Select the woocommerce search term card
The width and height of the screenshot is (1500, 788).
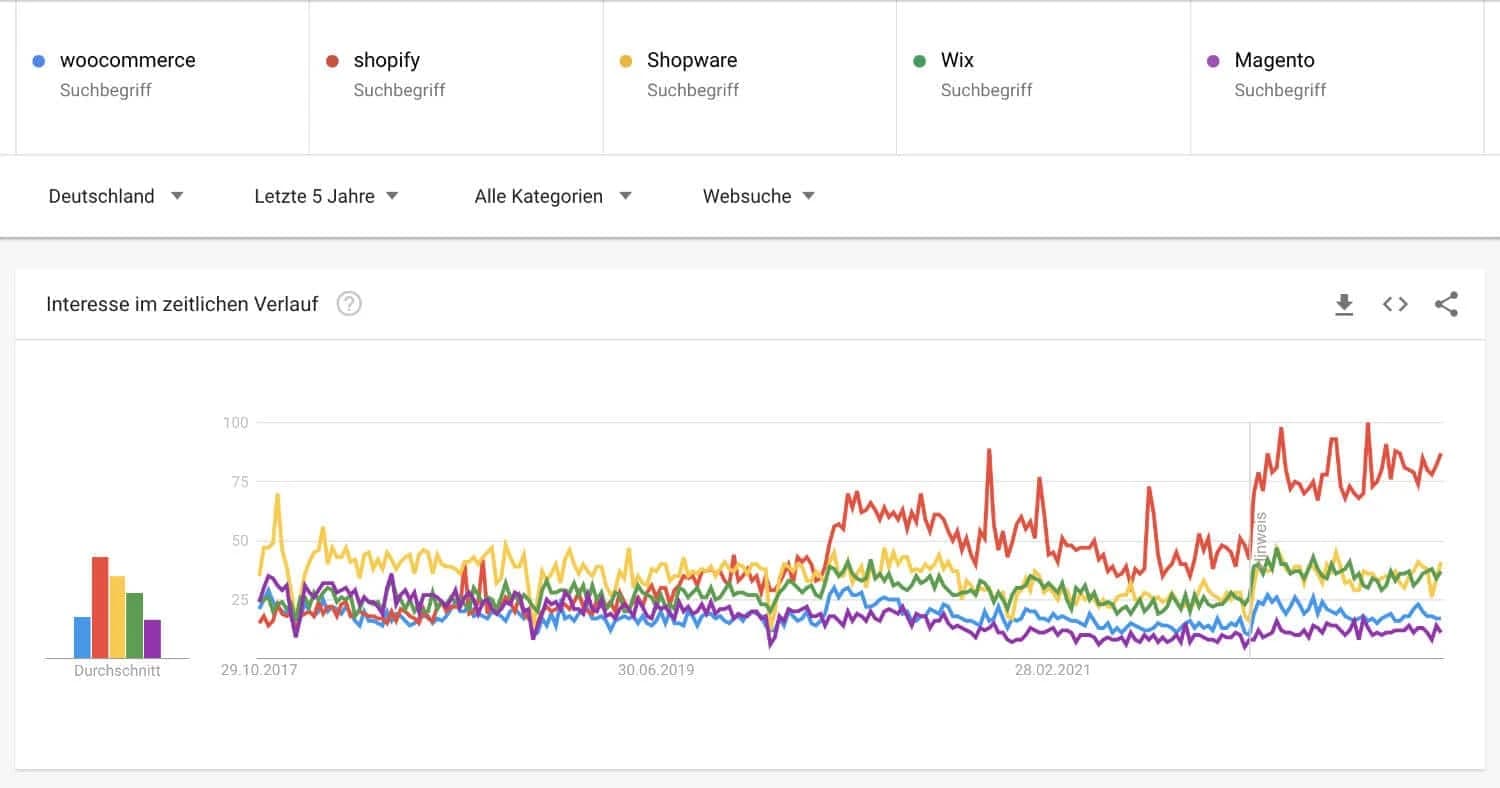(x=160, y=75)
